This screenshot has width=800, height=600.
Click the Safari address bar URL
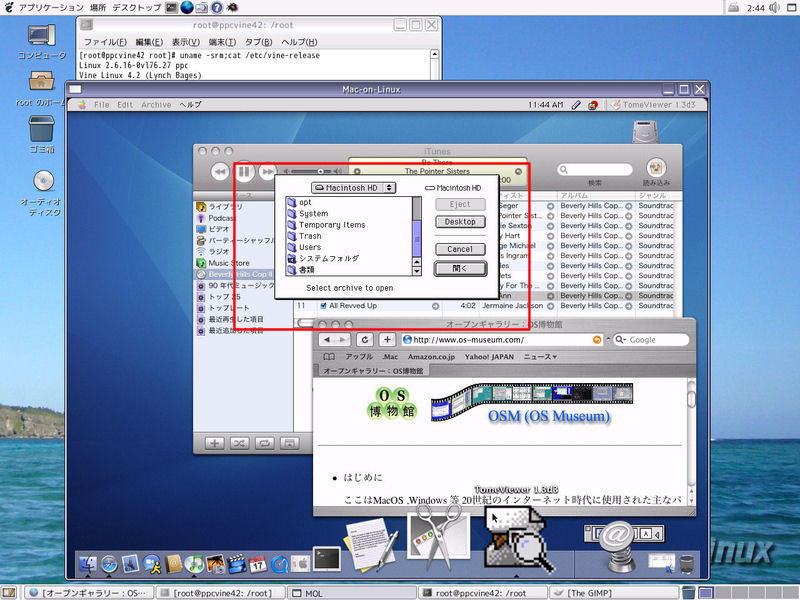click(503, 340)
